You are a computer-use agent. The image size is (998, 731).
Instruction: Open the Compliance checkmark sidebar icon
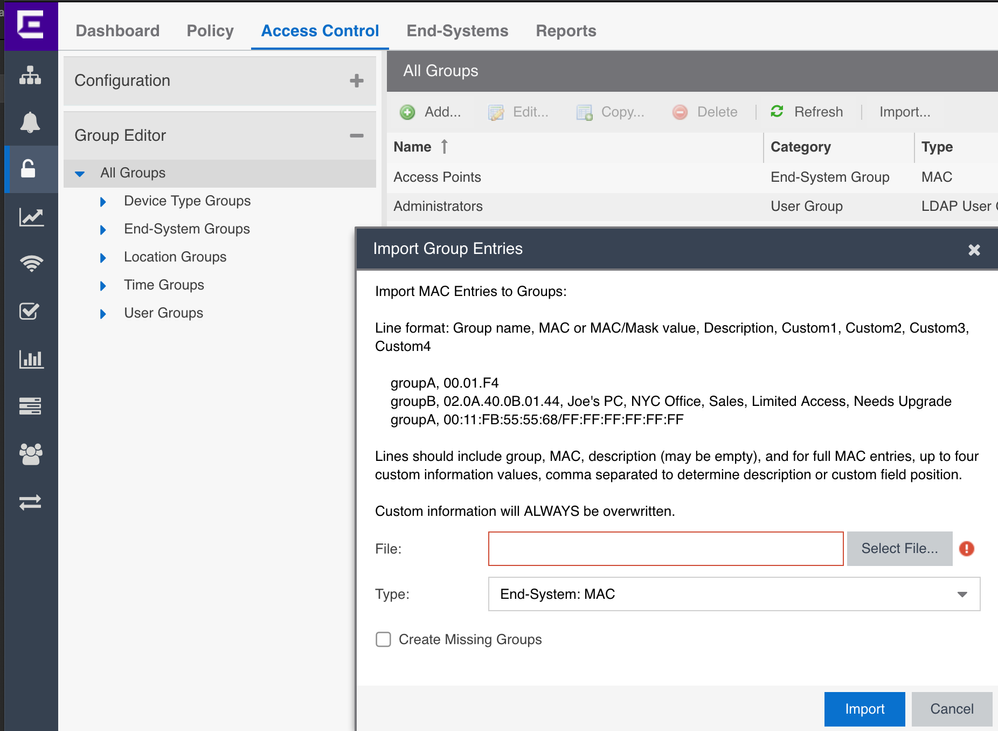coord(30,311)
